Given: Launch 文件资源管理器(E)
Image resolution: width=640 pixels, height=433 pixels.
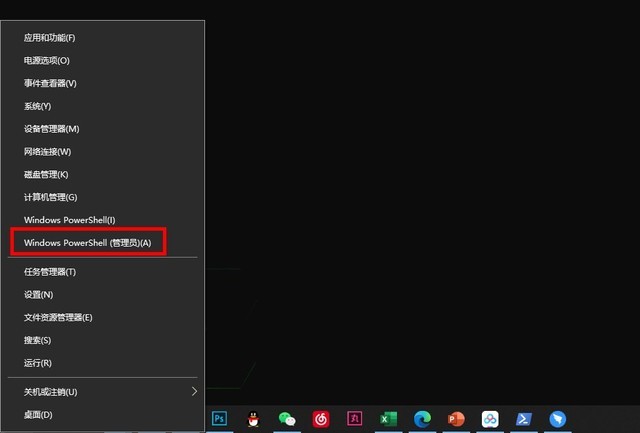Looking at the screenshot, I should 103,318.
